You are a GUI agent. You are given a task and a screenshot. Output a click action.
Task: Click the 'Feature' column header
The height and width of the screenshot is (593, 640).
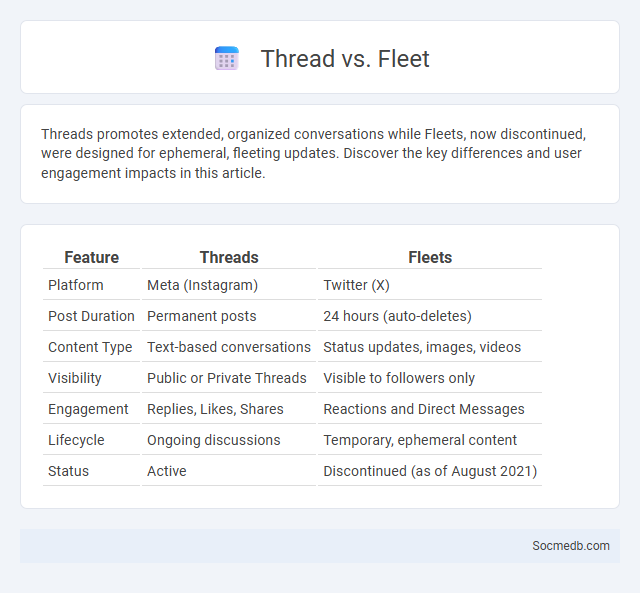pyautogui.click(x=91, y=258)
